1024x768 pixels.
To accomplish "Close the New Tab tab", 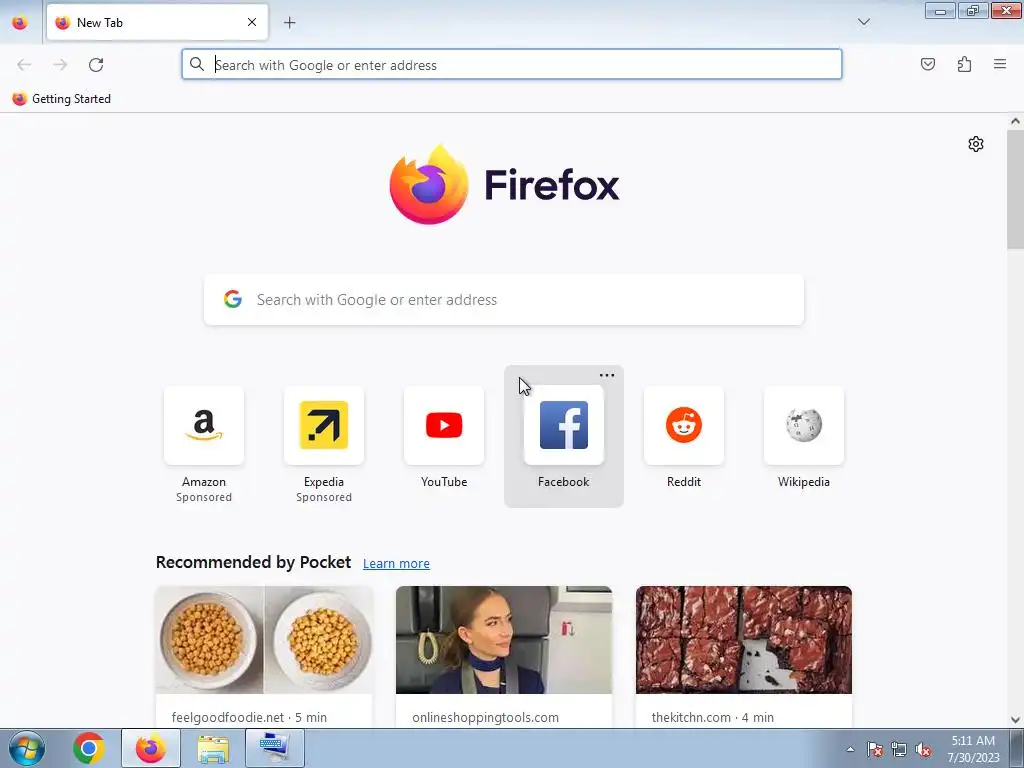I will [x=251, y=22].
